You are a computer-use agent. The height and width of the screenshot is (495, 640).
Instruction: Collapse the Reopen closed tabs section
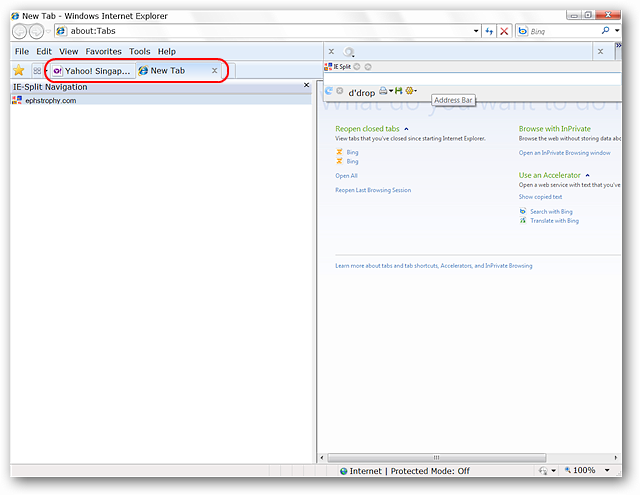click(x=406, y=129)
